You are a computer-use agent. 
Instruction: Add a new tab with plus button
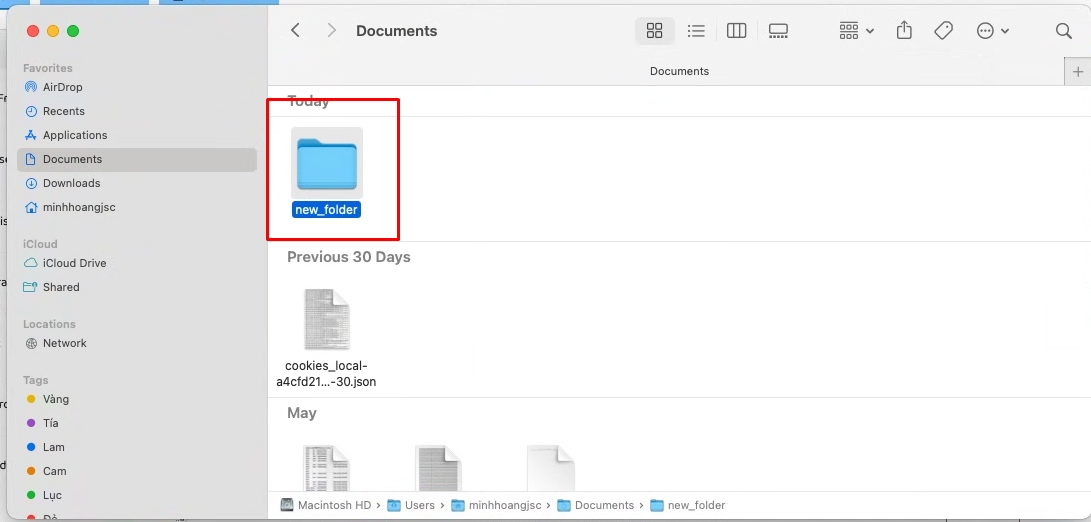1077,71
